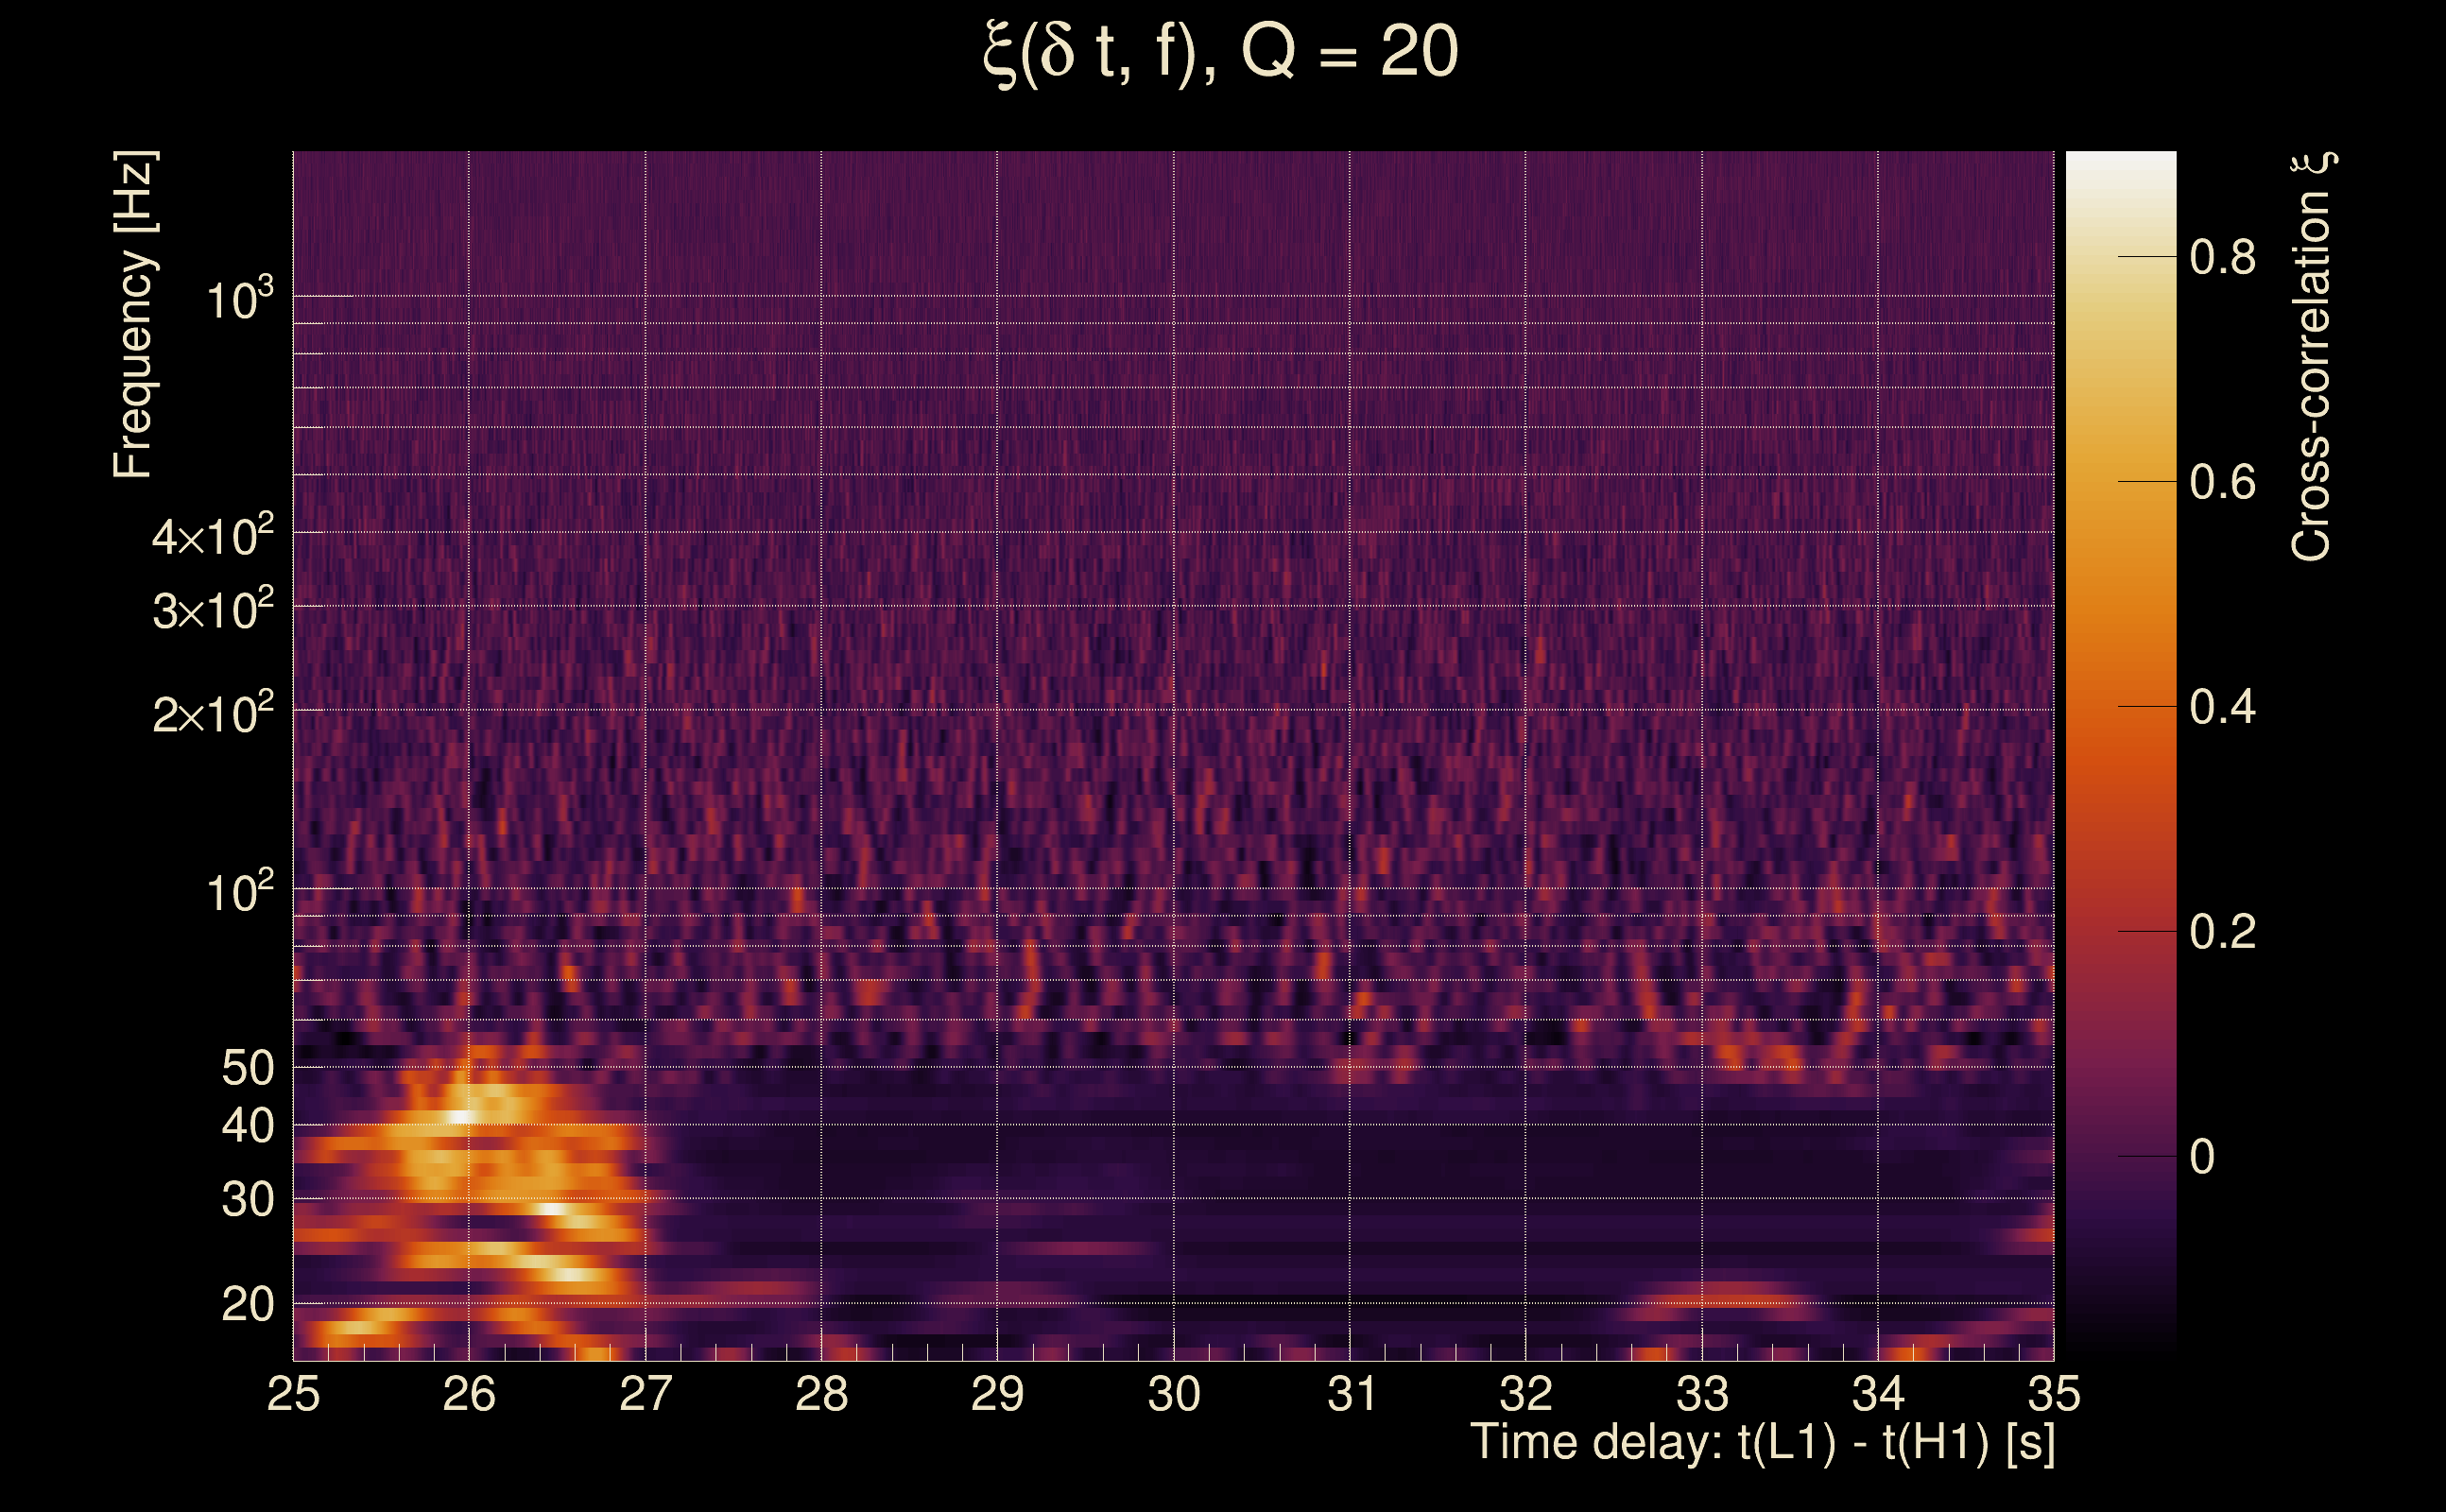Click the x-axis tick label 25
This screenshot has width=2446, height=1512.
click(293, 1394)
